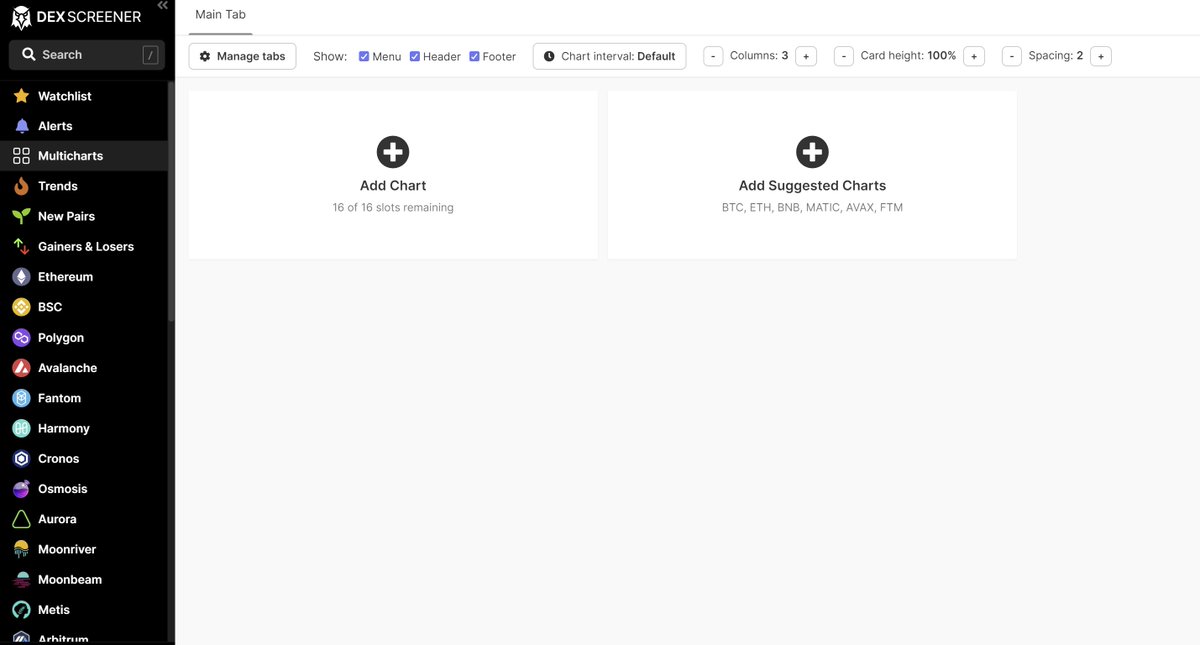Open the Moonbeam chain link
The width and height of the screenshot is (1200, 645).
[84, 579]
